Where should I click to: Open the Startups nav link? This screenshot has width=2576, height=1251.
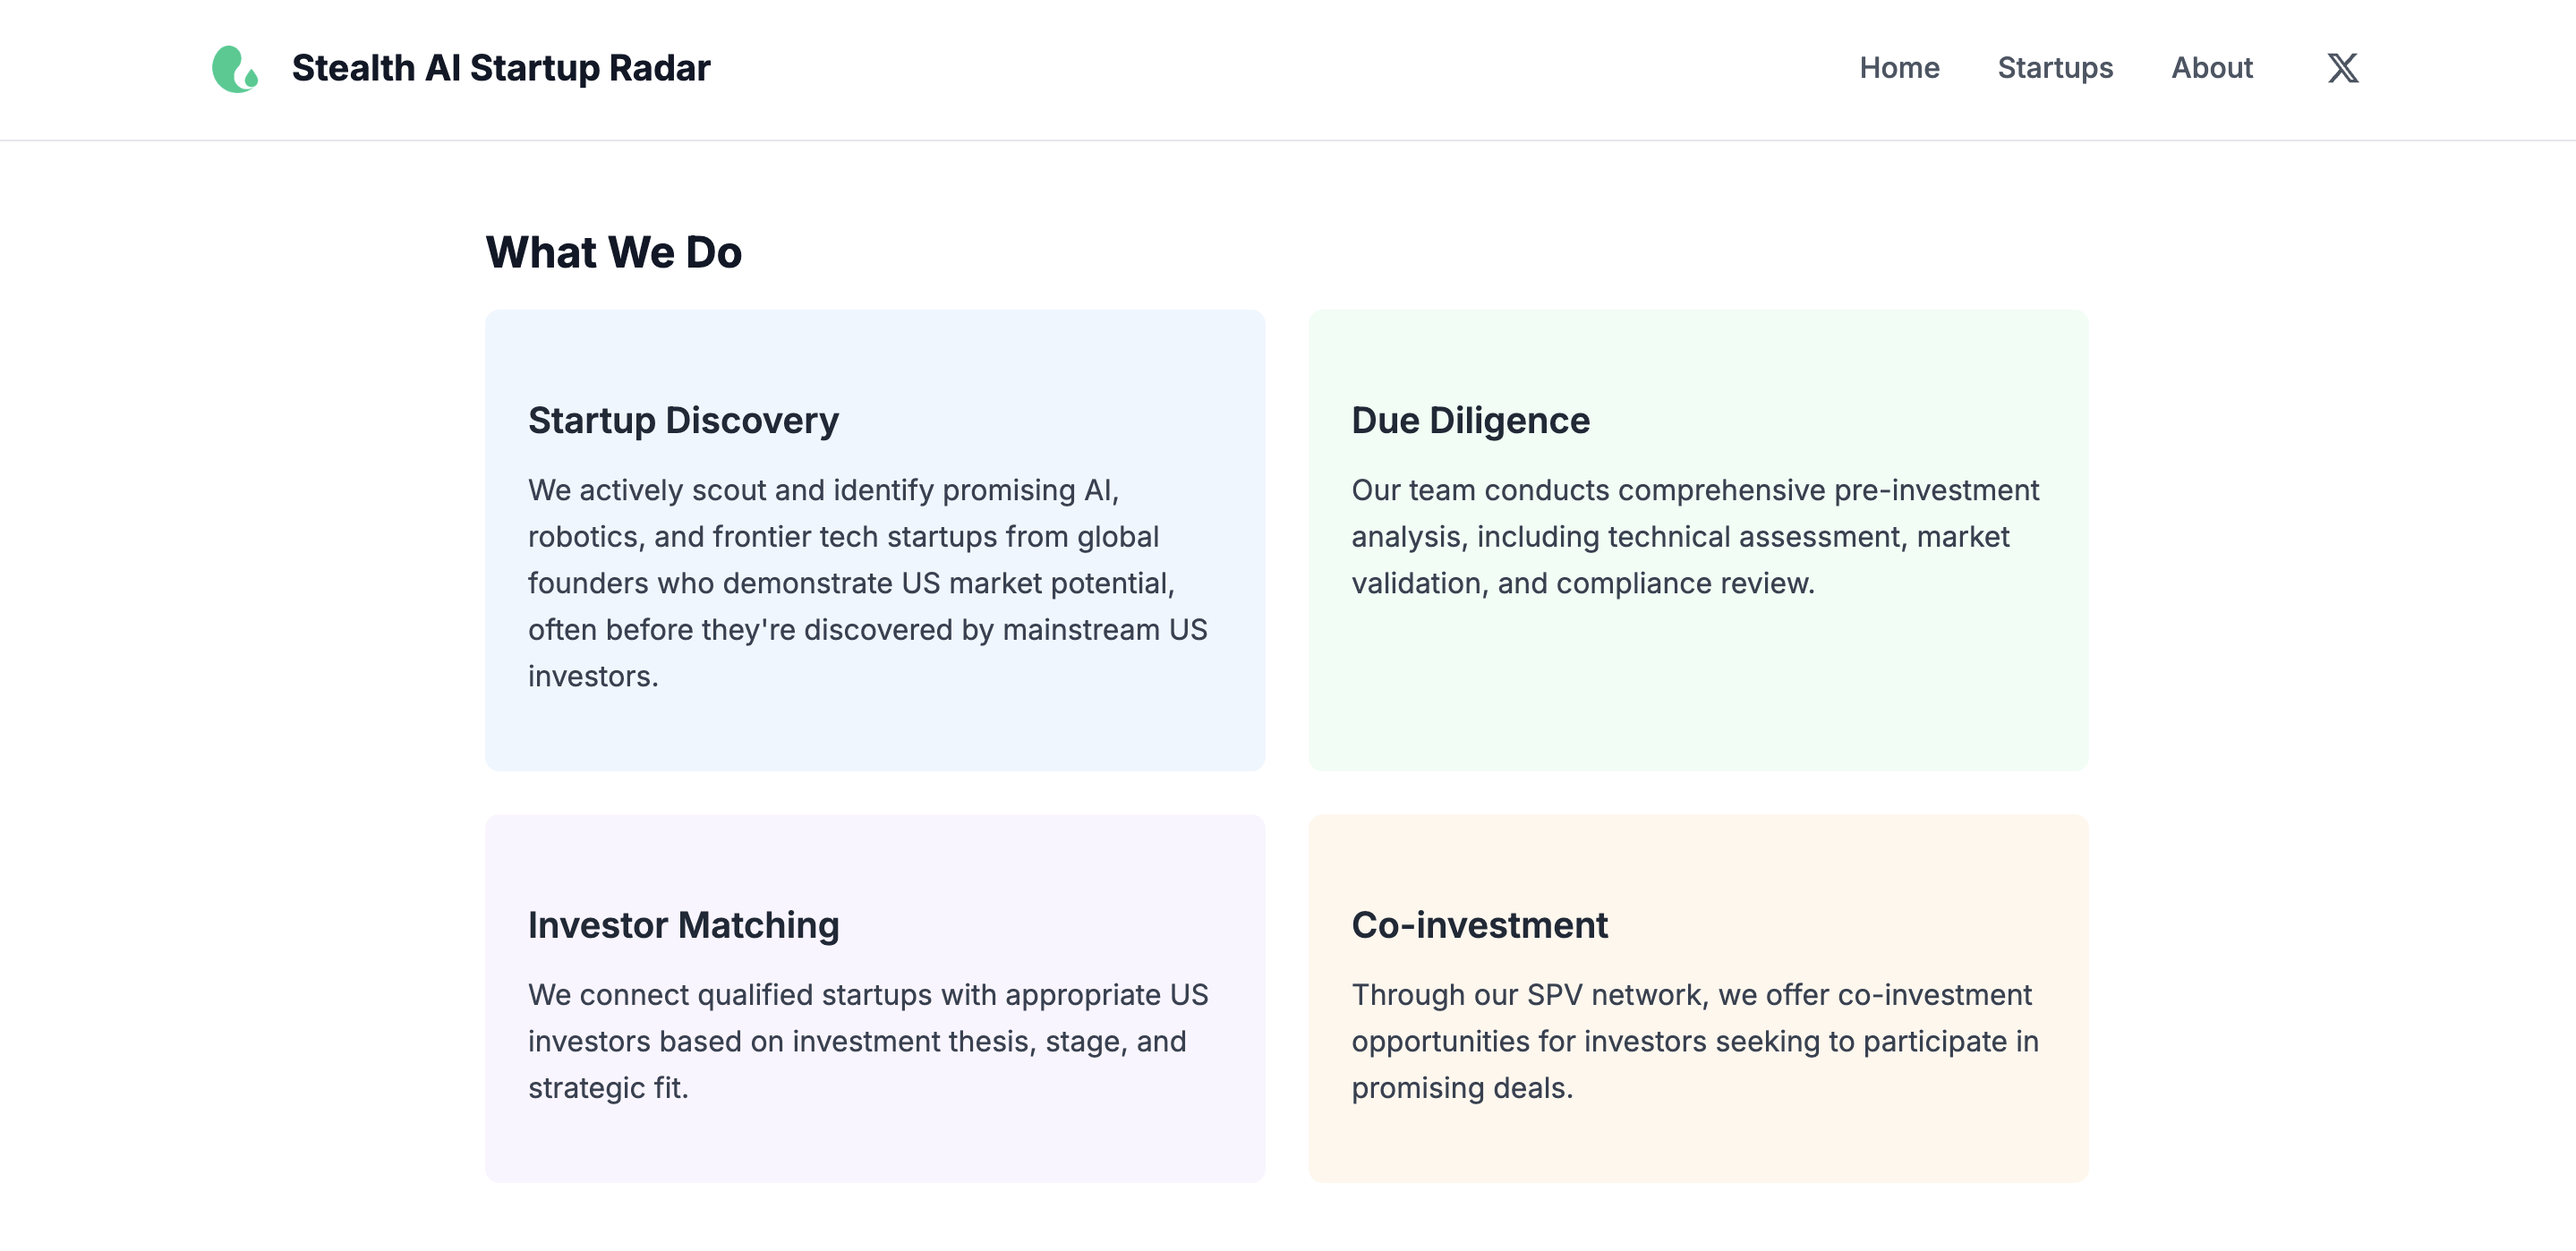click(x=2055, y=68)
